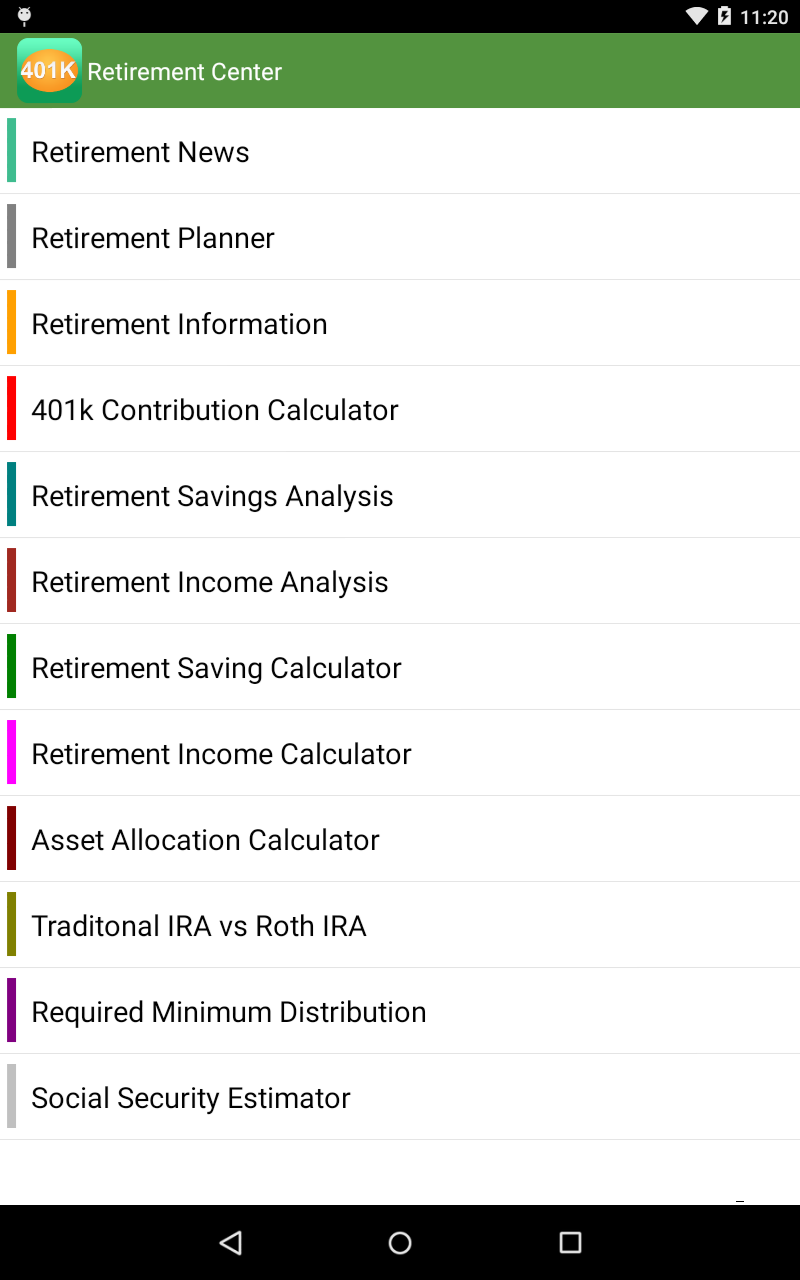Open the Retirement Saving Calculator
The image size is (800, 1280).
(x=216, y=668)
